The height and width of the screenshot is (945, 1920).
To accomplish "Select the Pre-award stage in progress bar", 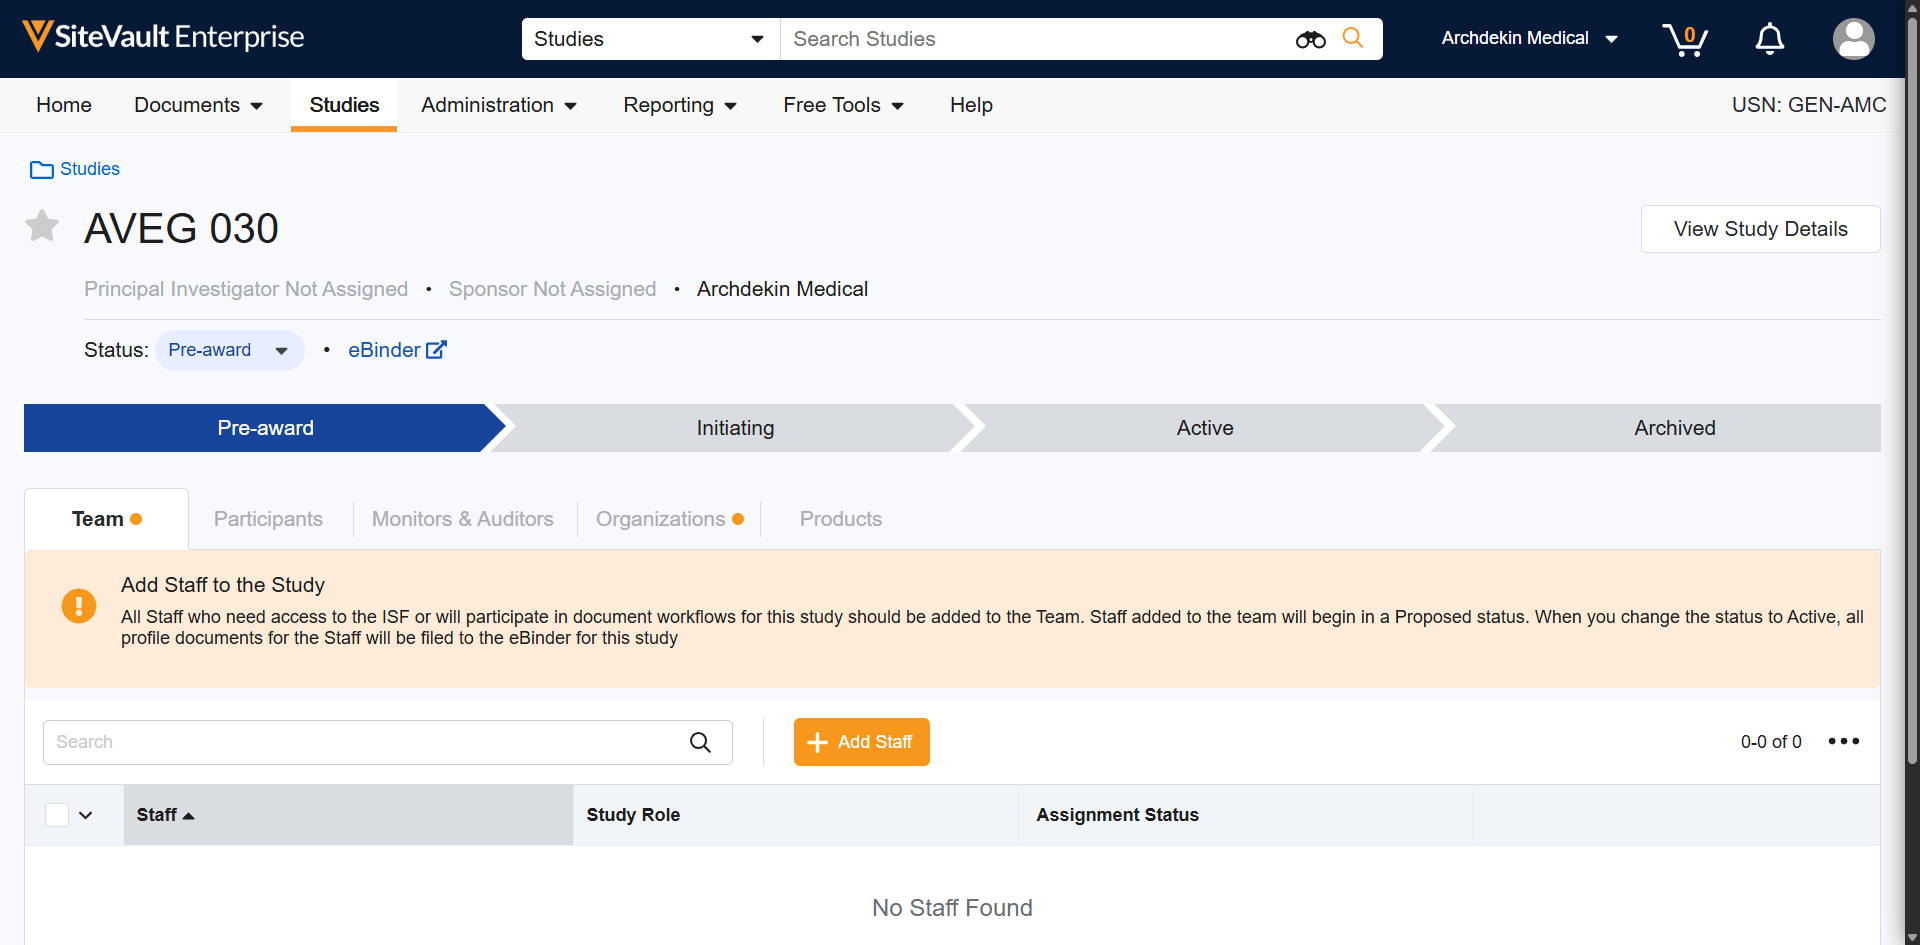I will pyautogui.click(x=265, y=428).
